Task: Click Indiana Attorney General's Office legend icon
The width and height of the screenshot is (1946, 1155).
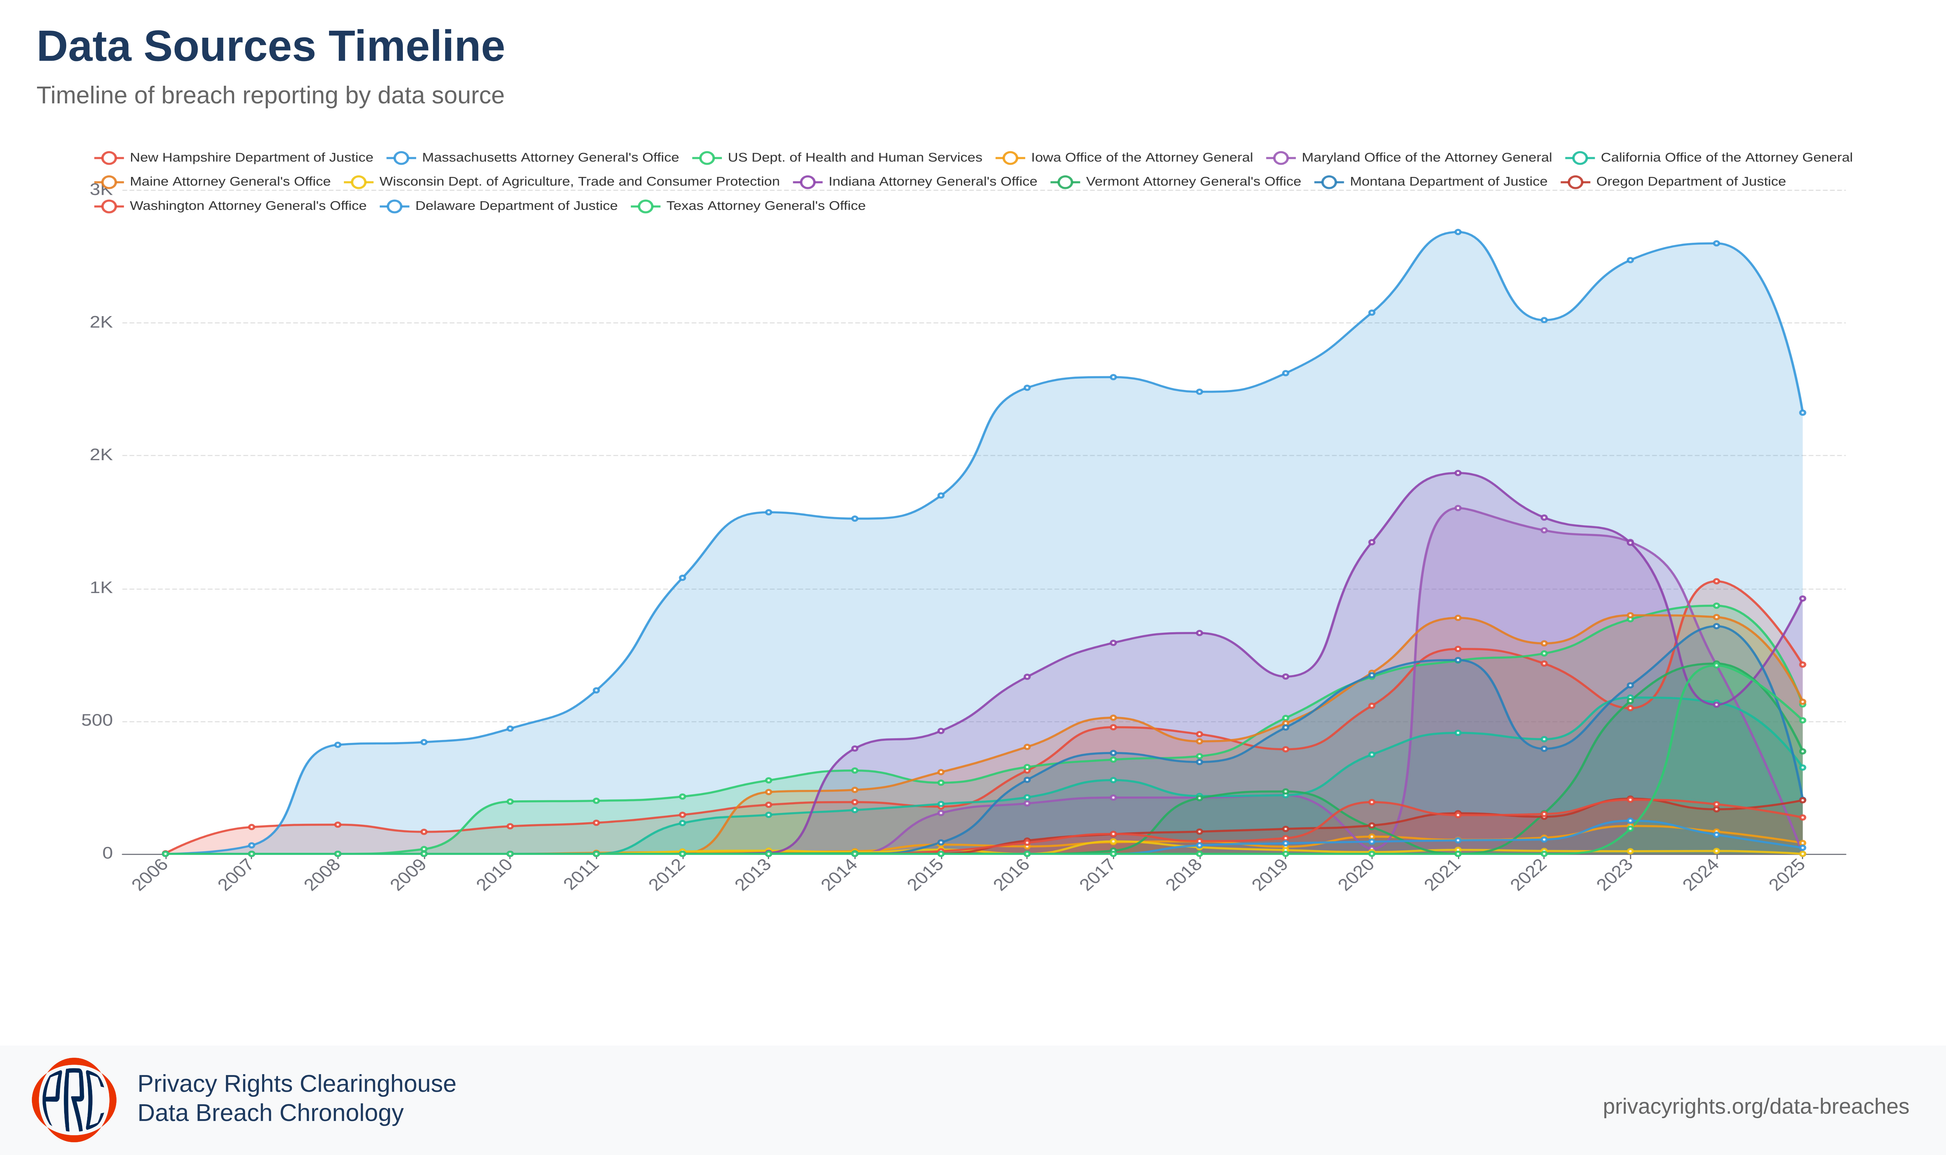Action: click(809, 182)
